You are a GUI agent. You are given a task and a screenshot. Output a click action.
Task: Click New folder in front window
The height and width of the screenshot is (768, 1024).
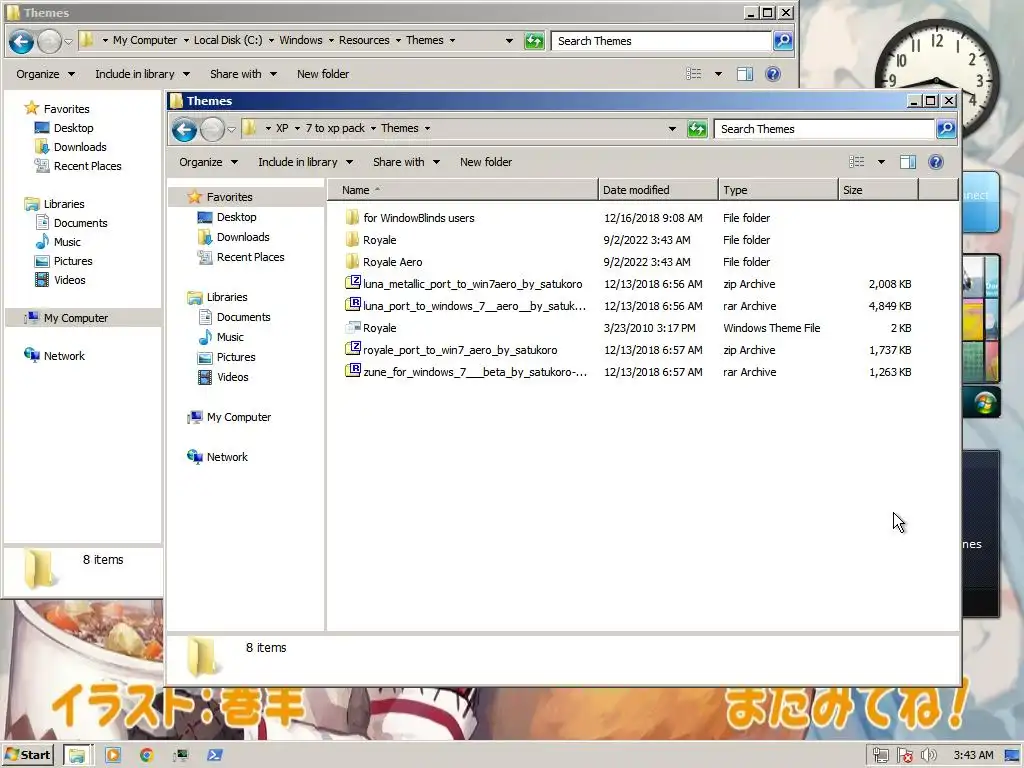pos(485,162)
